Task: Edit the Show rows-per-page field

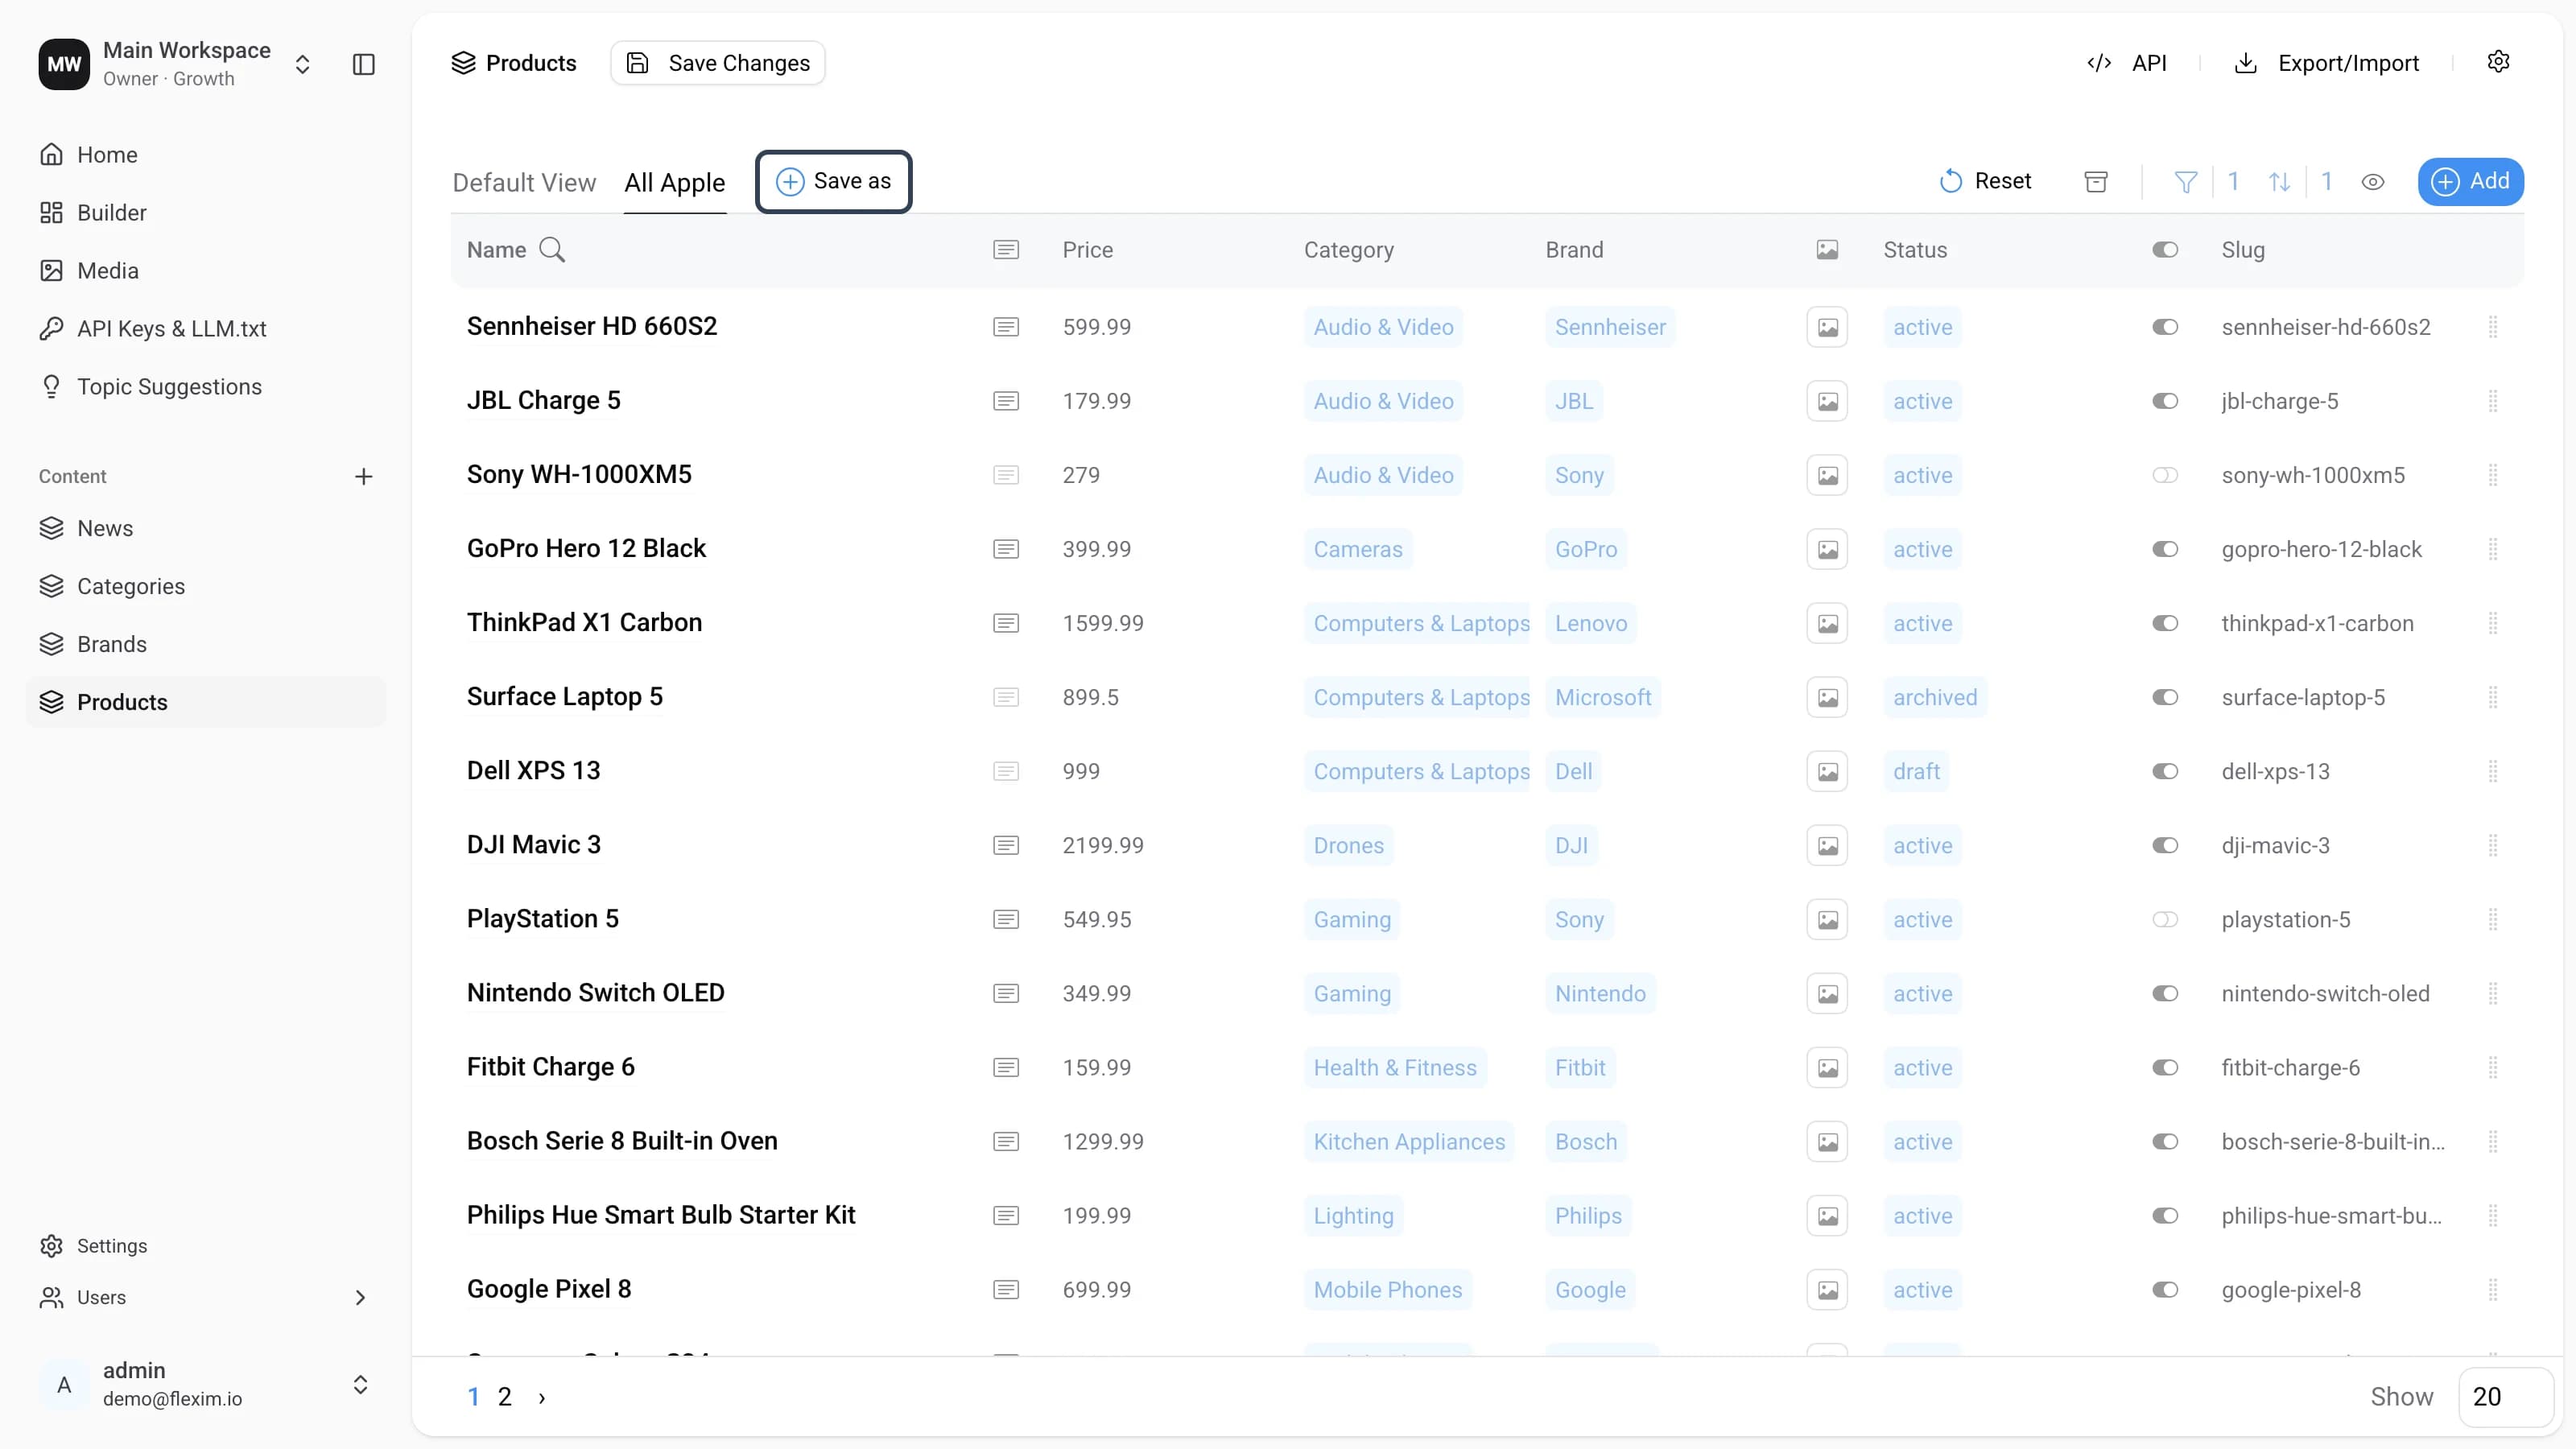Action: pyautogui.click(x=2506, y=1397)
